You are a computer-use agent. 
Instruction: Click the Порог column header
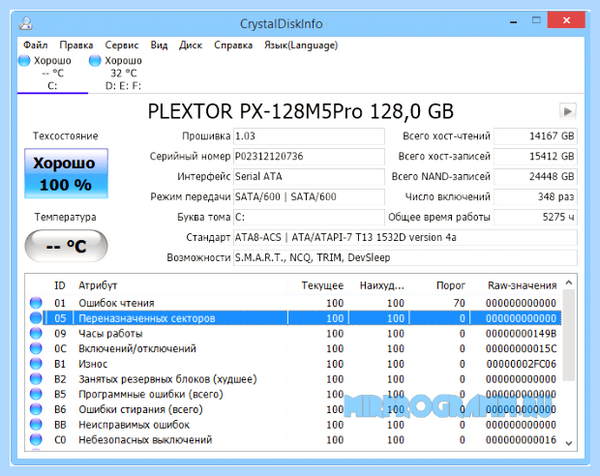(x=450, y=285)
